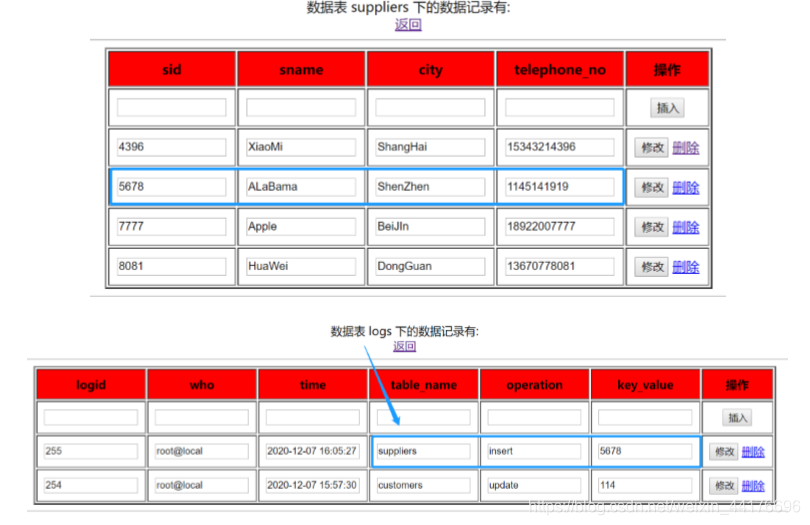Viewport: 810px width, 525px height.
Task: Click the 插入 button in suppliers table
Action: pos(667,108)
